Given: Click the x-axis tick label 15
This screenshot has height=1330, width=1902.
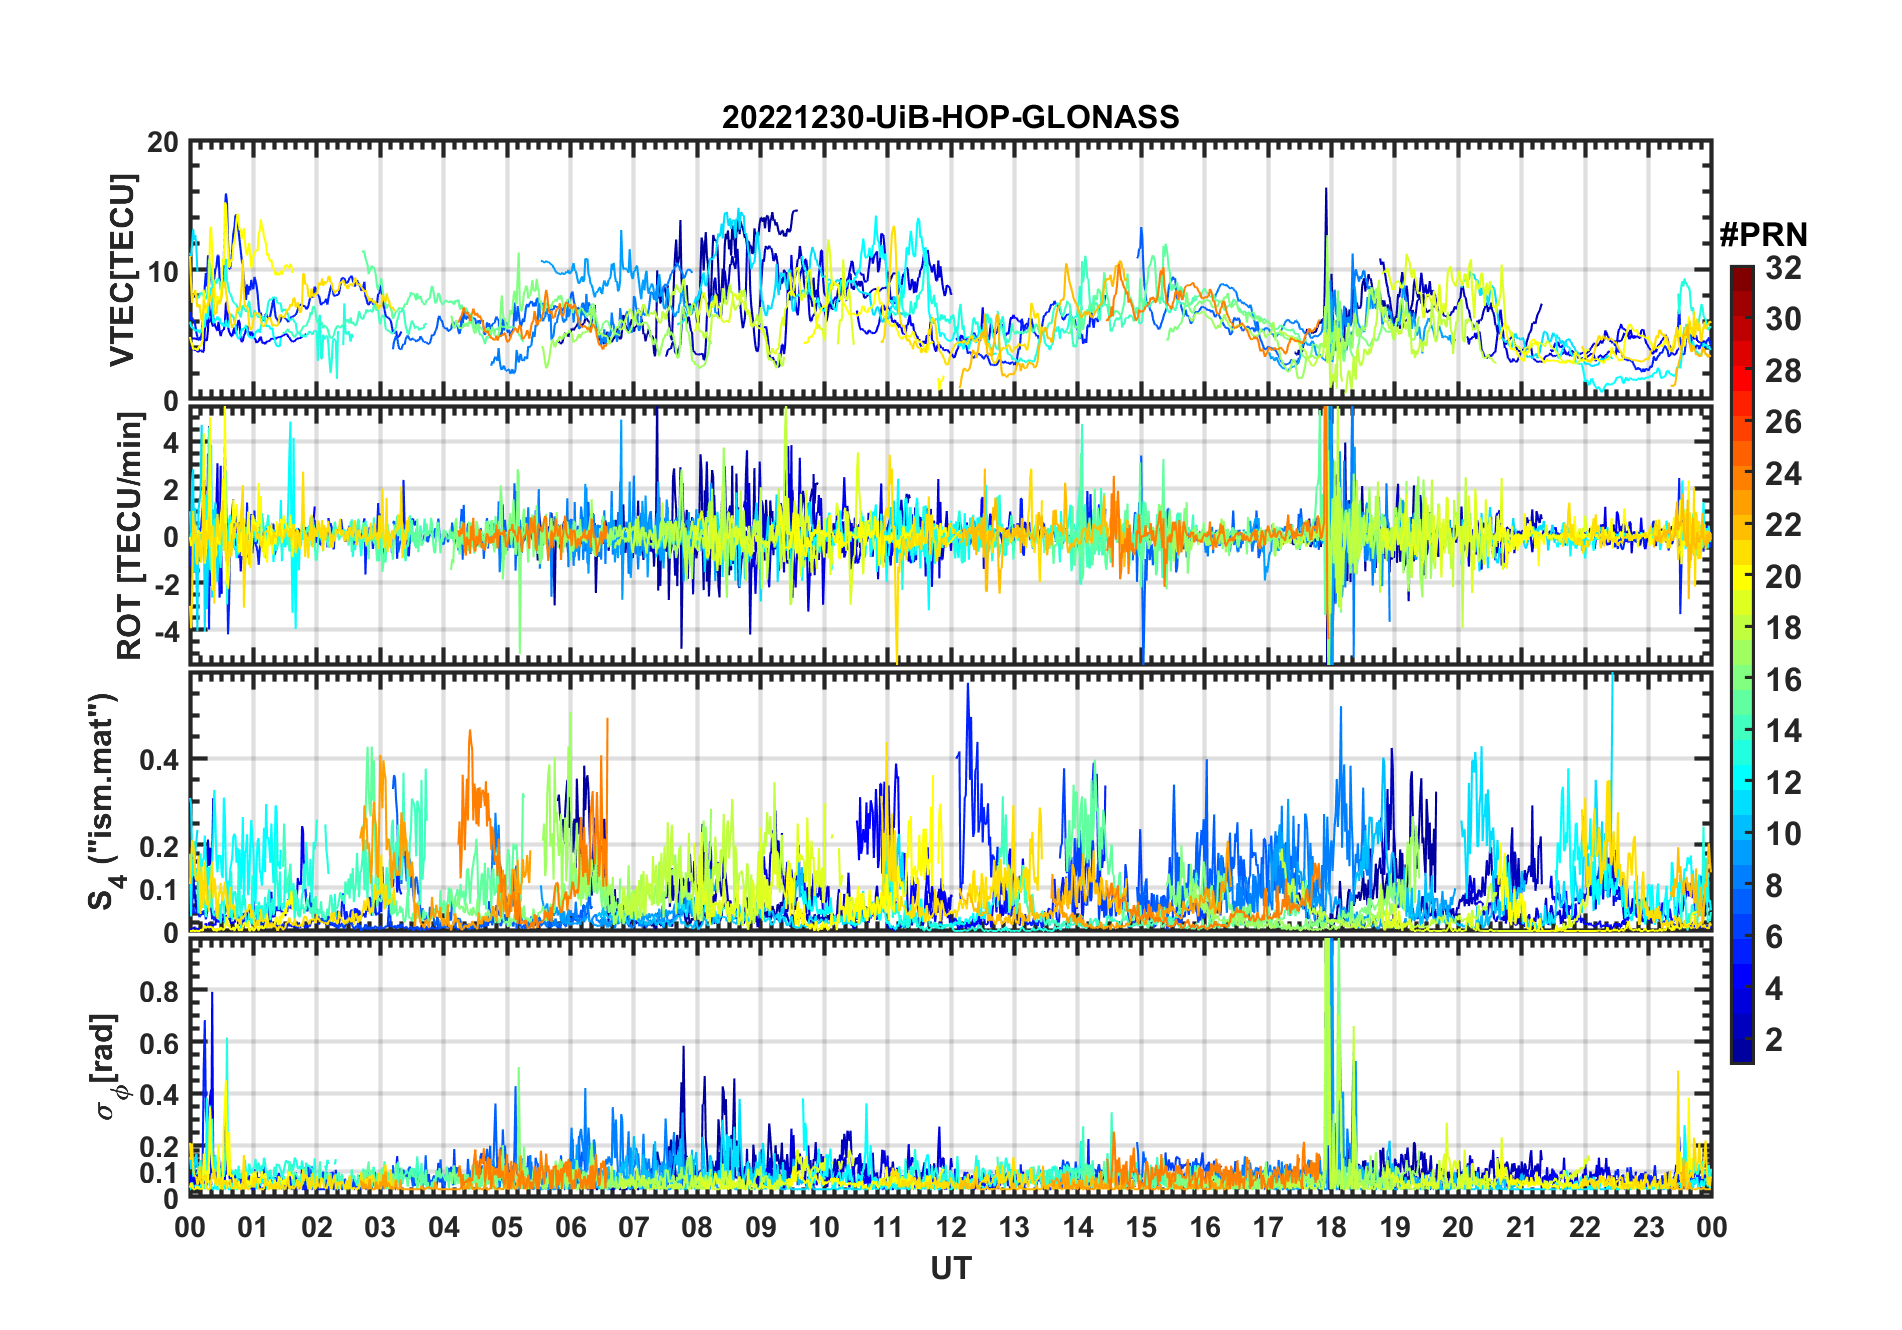Looking at the screenshot, I should 1141,1227.
